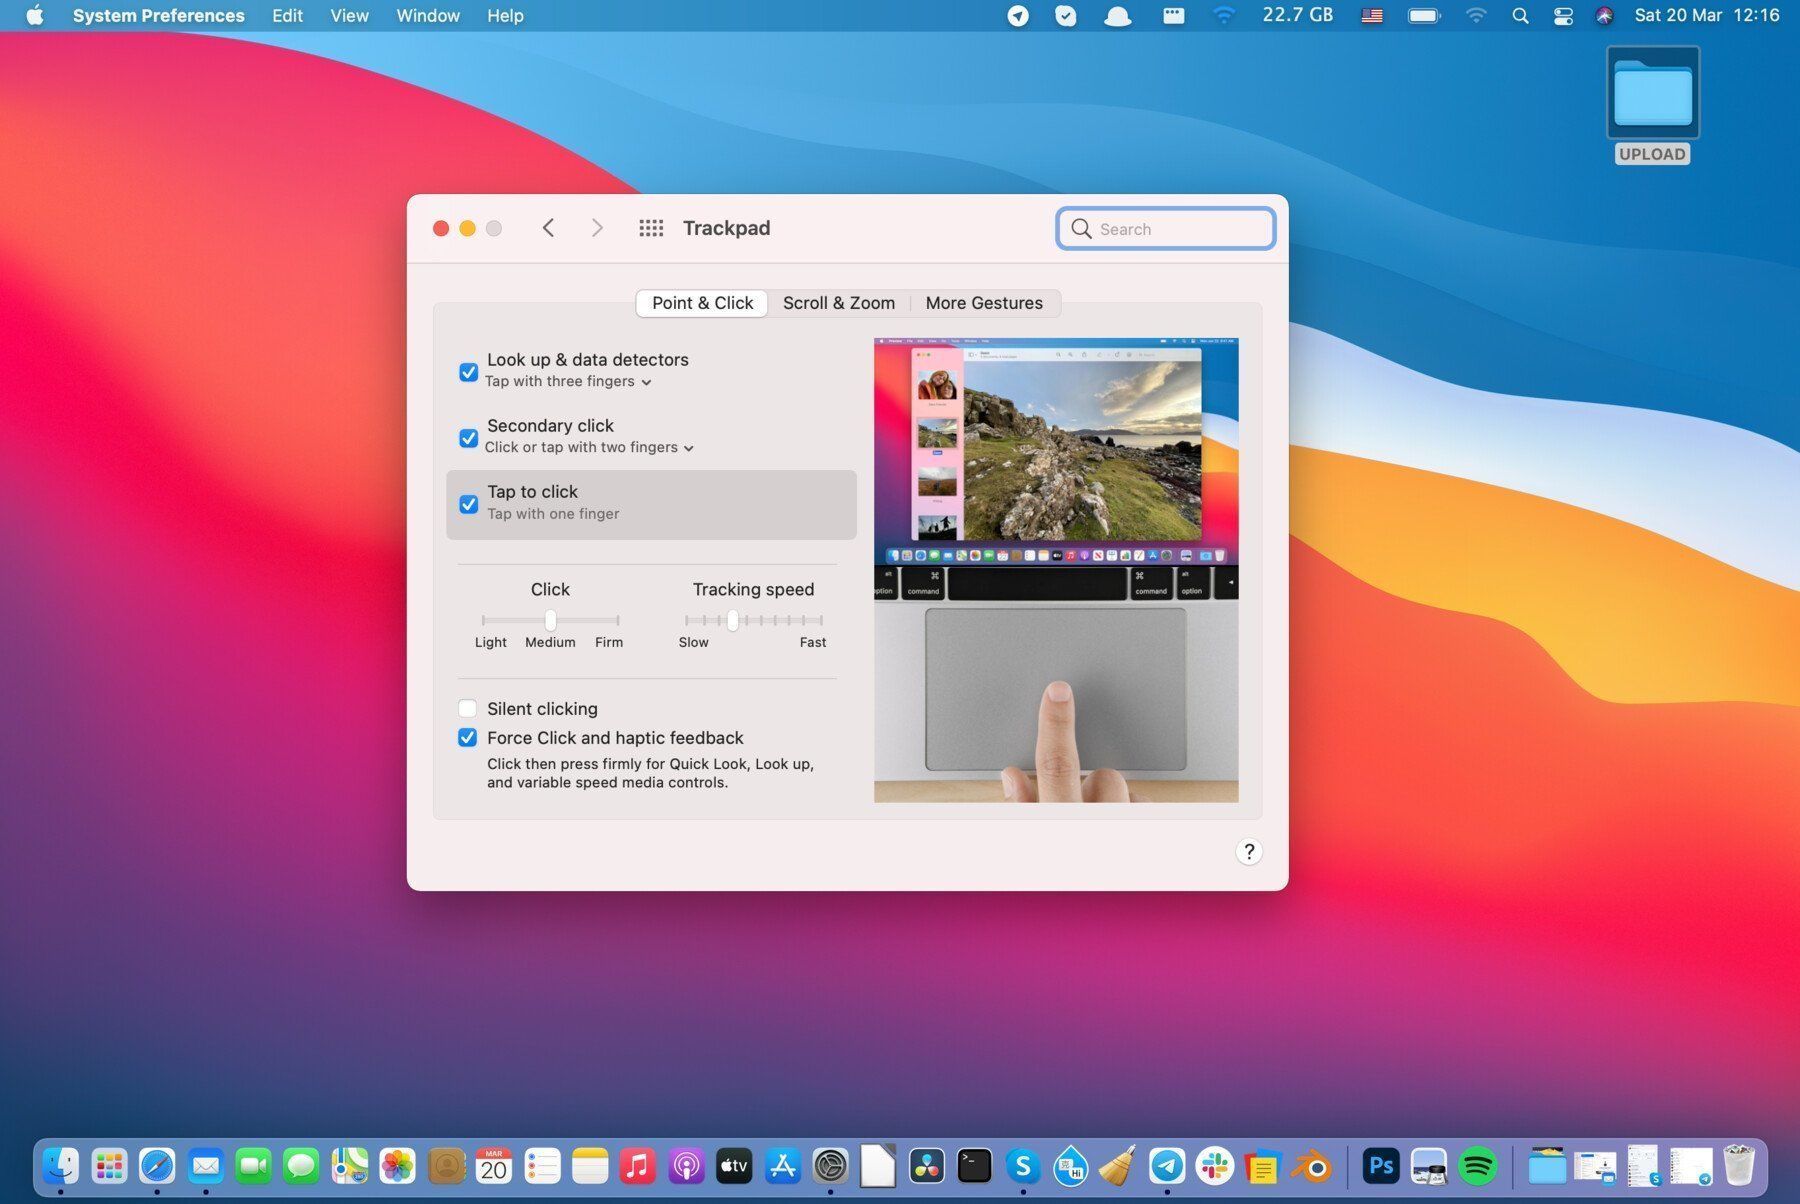Click the Show All grid icon
1800x1204 pixels.
651,228
